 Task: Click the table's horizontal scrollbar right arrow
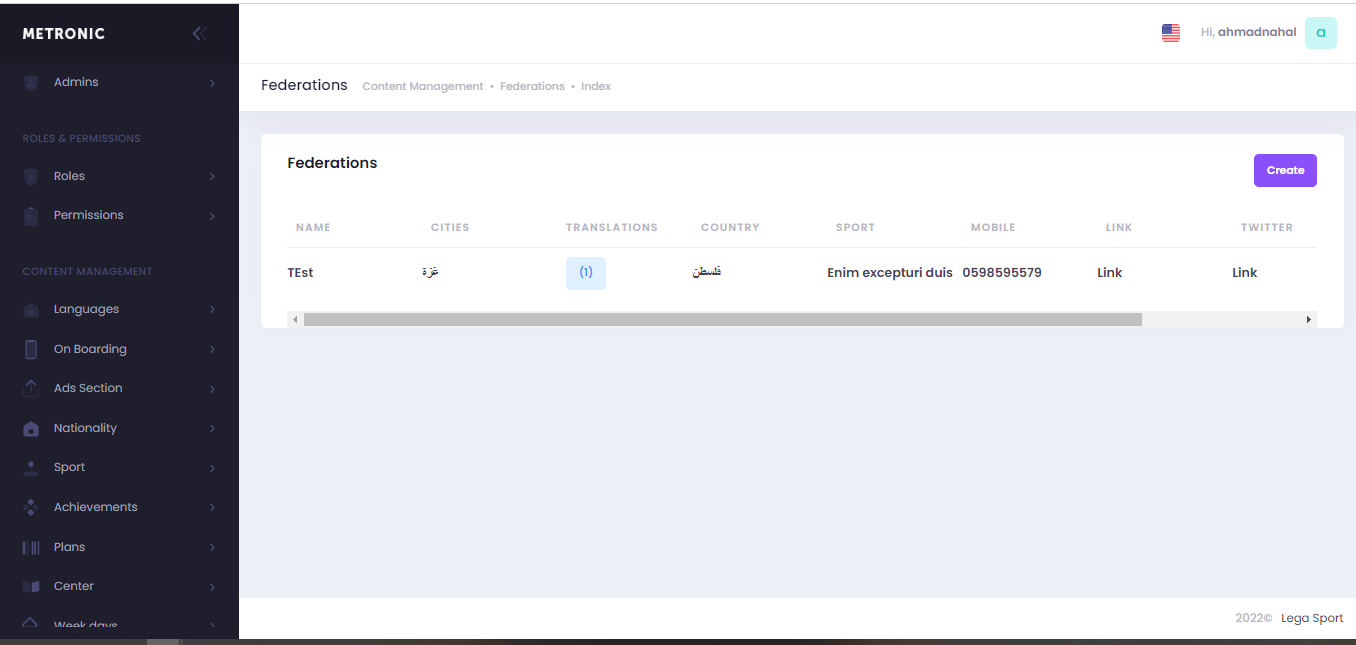click(1308, 319)
